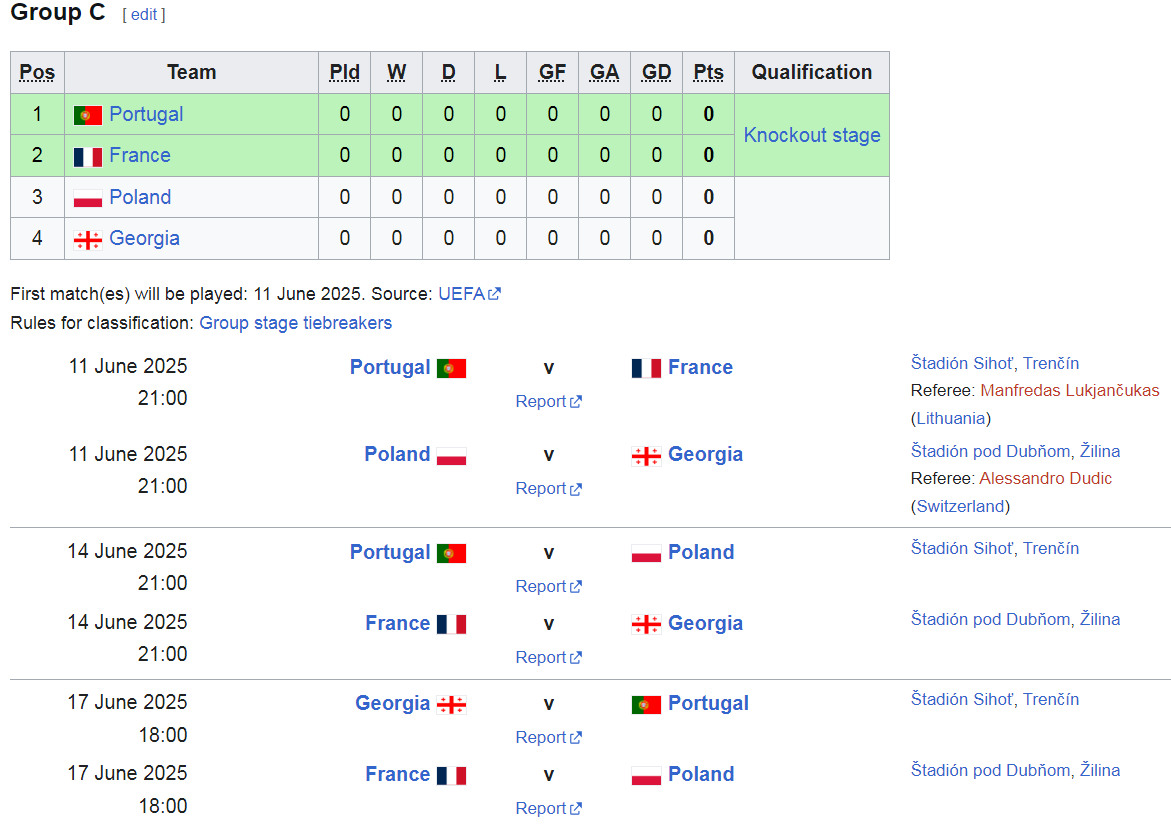
Task: Open Report for Portugal v France match
Action: (548, 402)
